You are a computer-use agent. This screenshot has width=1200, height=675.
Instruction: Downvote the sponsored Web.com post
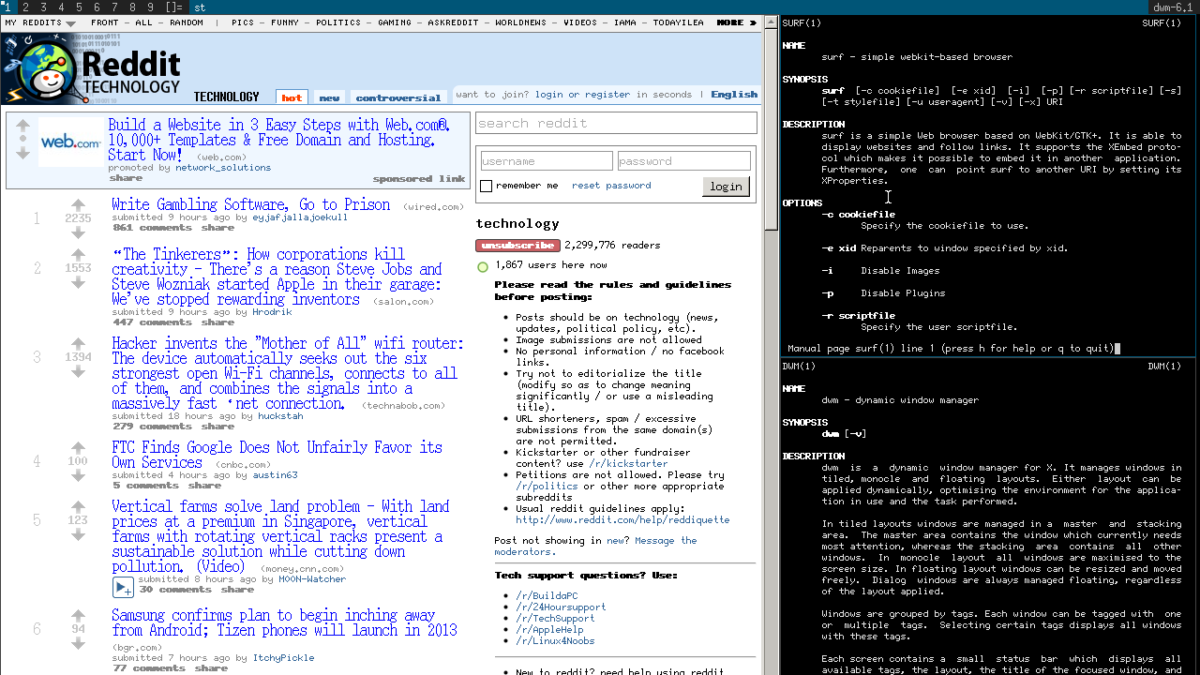(x=23, y=153)
